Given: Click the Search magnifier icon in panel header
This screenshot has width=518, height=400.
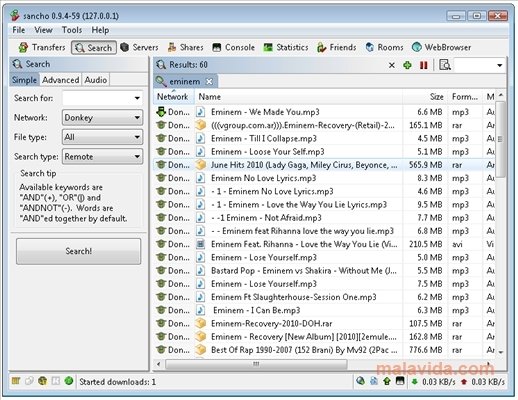Looking at the screenshot, I should click(x=17, y=64).
